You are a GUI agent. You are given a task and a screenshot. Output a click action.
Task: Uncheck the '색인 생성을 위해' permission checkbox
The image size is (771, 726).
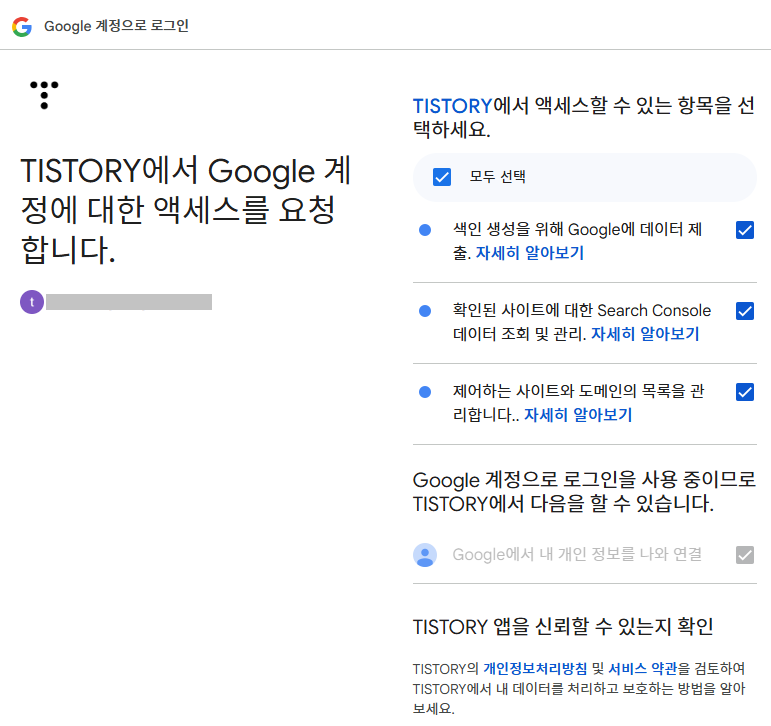[x=745, y=230]
